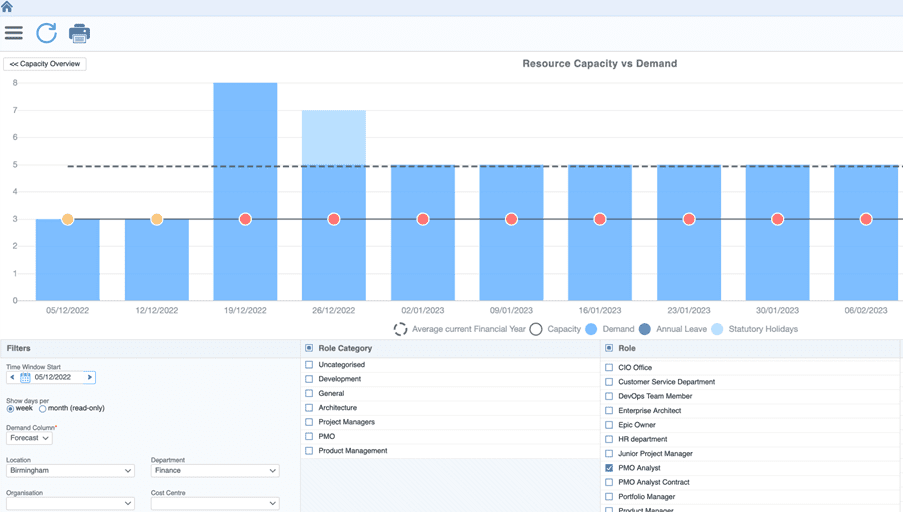The image size is (903, 512).
Task: Click the Time Window Start date field
Action: coord(58,377)
